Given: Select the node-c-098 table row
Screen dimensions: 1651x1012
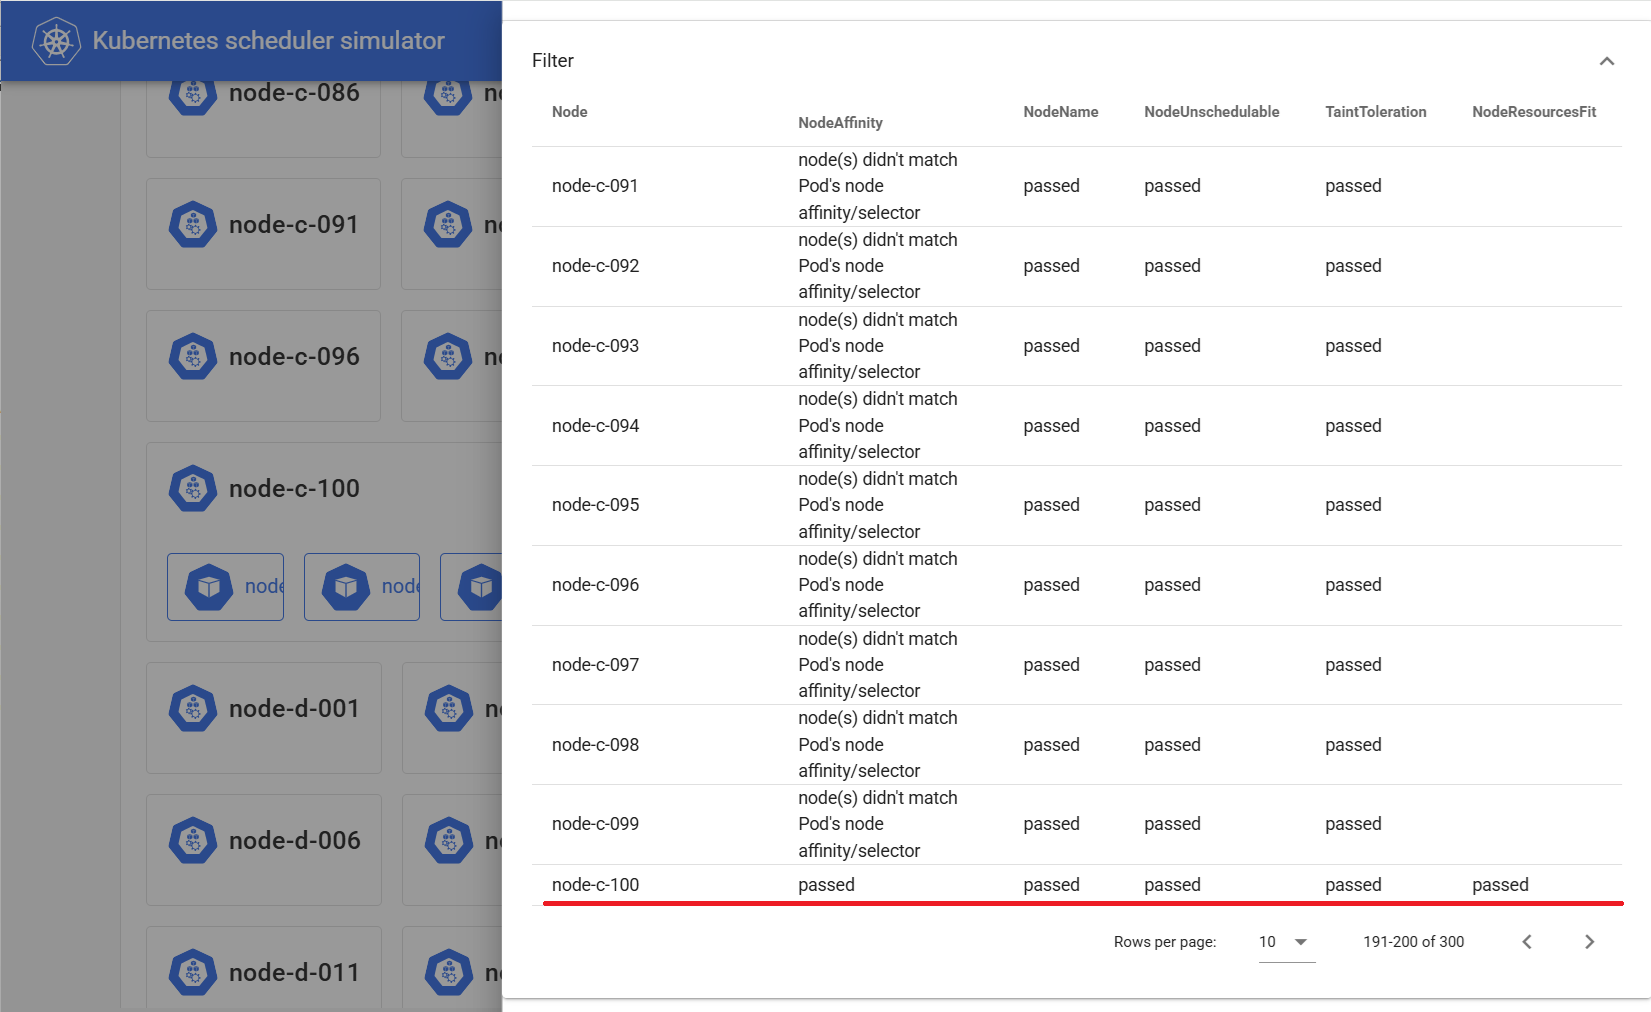Looking at the screenshot, I should [x=1077, y=745].
